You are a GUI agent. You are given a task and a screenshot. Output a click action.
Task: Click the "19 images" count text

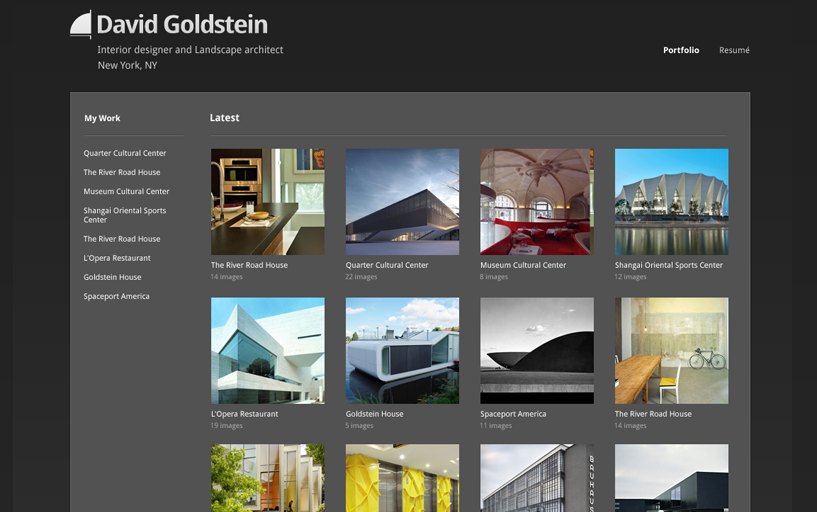226,426
